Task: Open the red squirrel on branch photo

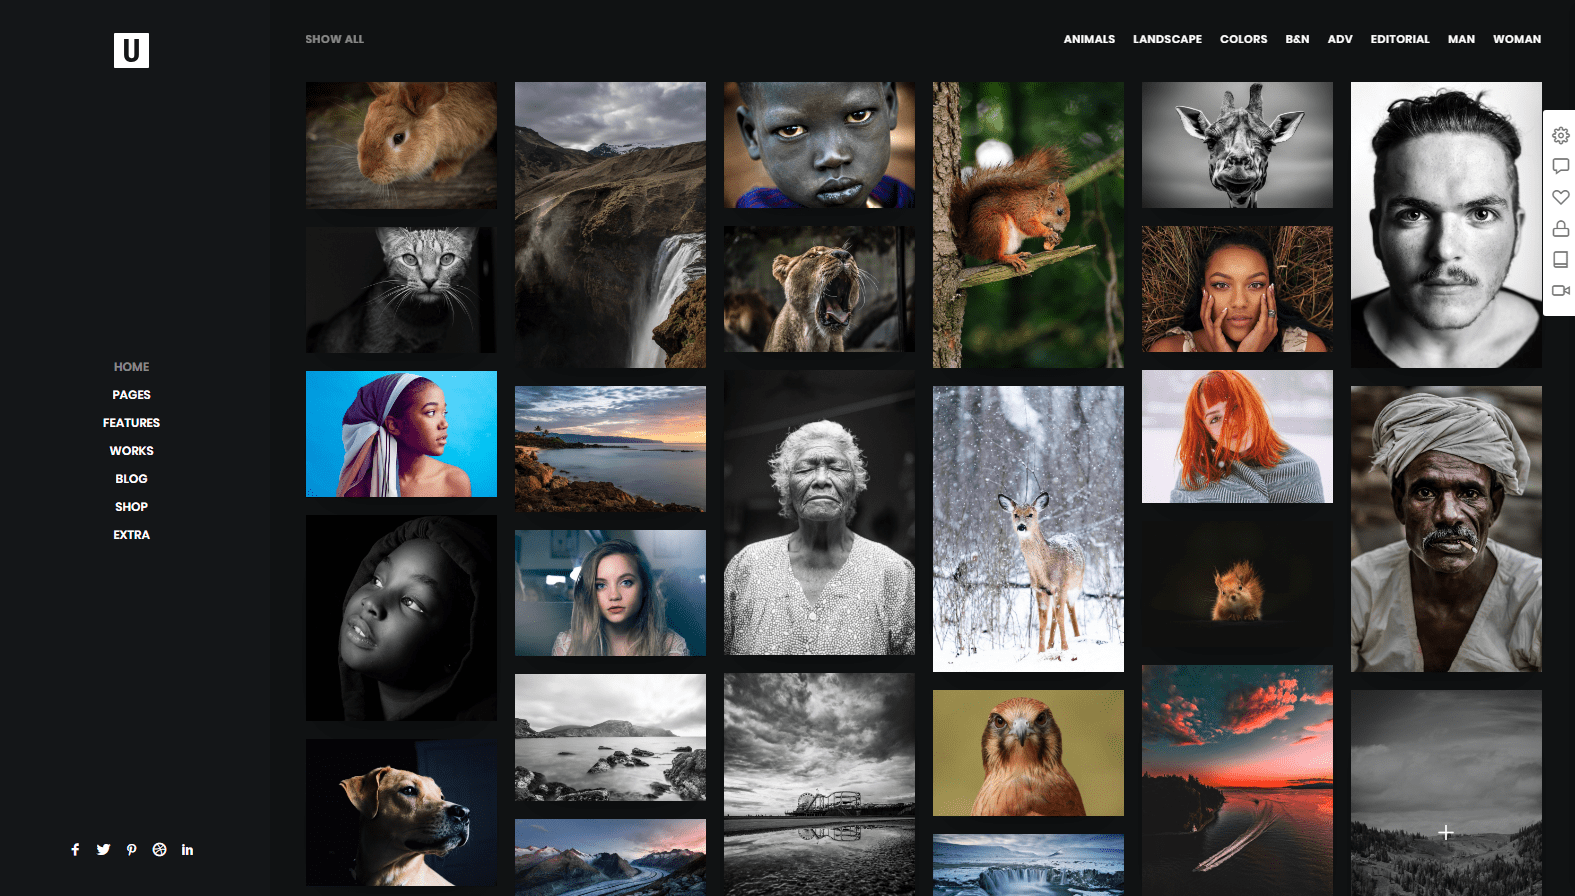Action: pyautogui.click(x=1028, y=225)
